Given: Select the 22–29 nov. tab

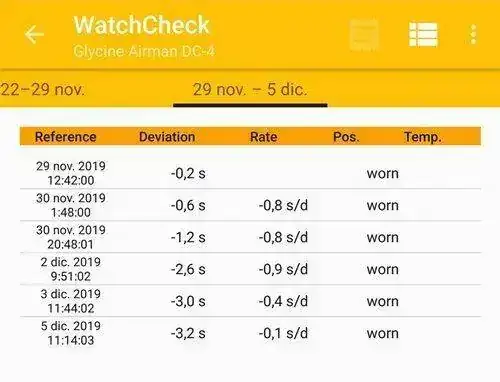Looking at the screenshot, I should point(42,90).
